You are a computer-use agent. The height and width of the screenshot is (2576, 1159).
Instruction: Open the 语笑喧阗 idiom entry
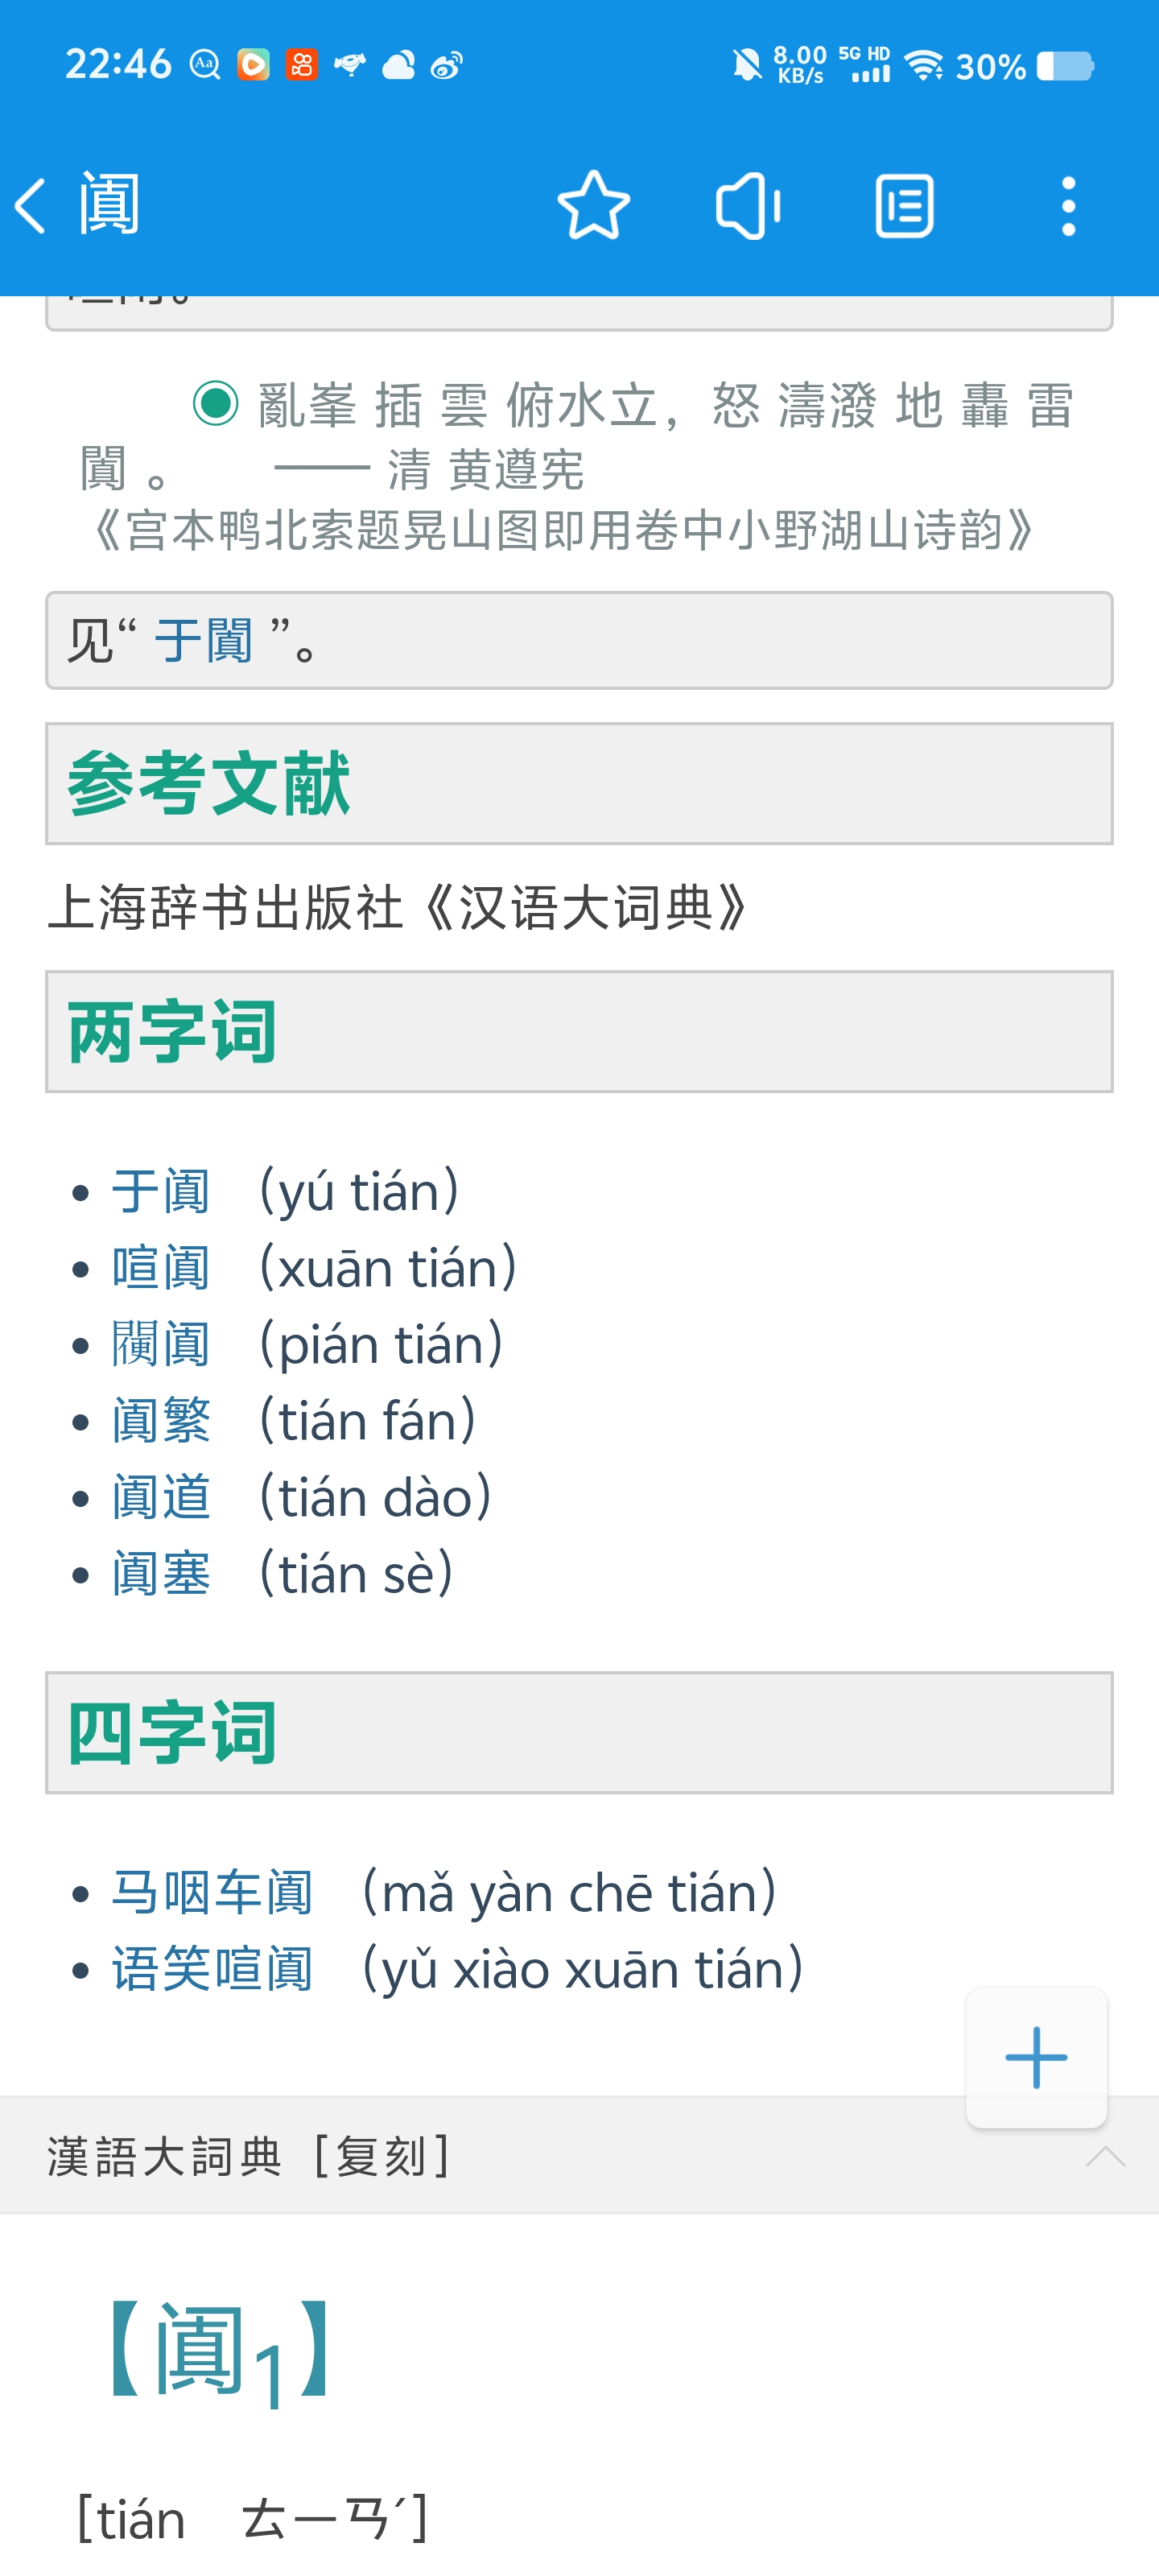coord(212,1969)
